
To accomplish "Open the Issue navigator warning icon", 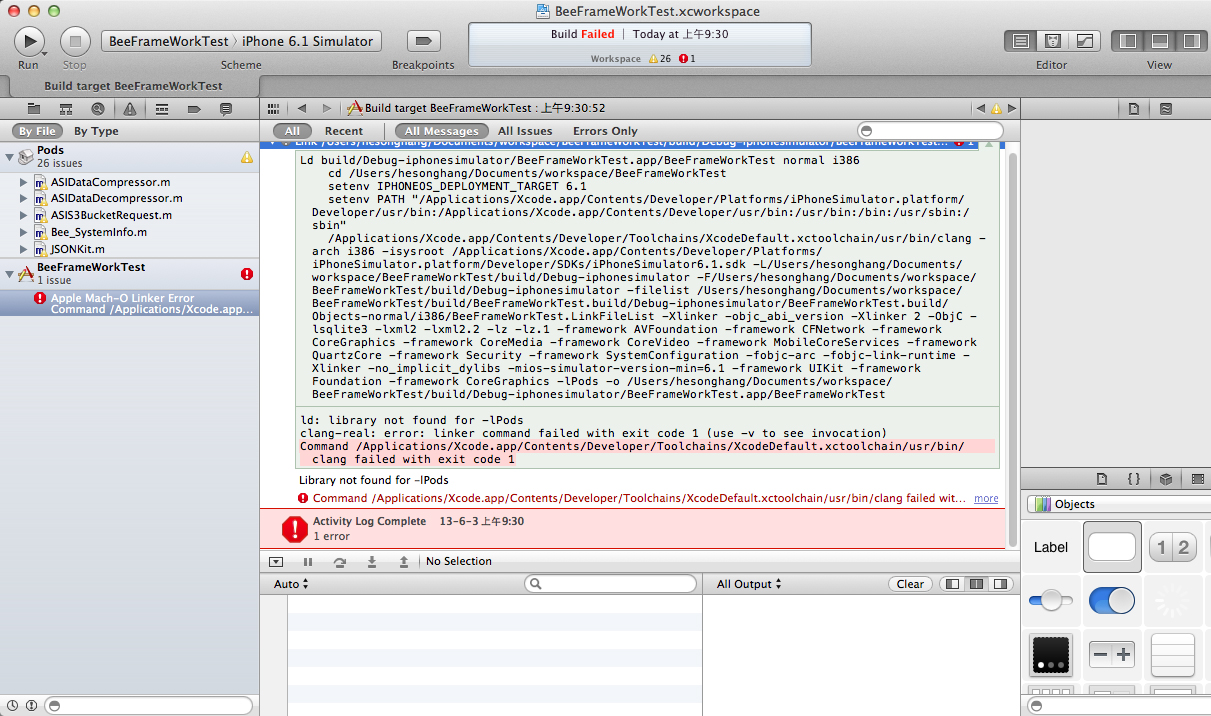I will click(x=130, y=108).
